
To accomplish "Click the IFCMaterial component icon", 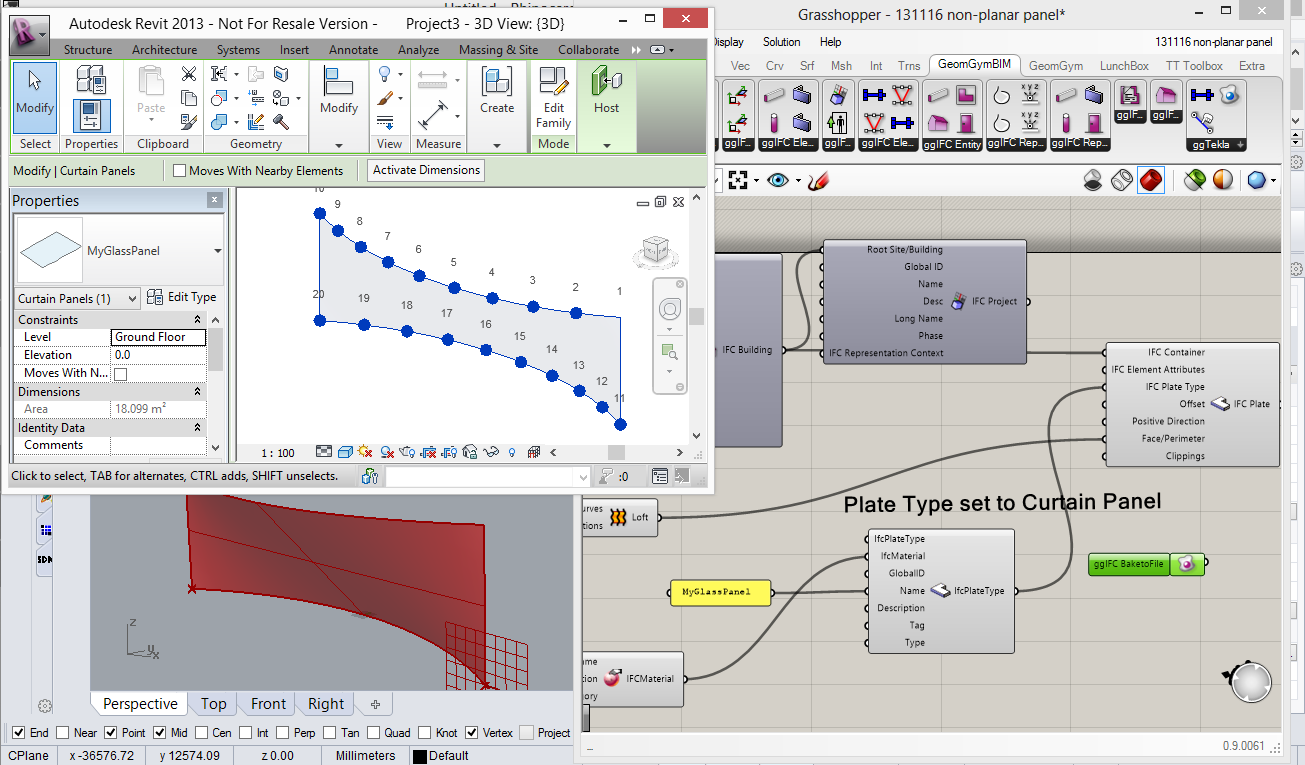I will click(x=612, y=679).
